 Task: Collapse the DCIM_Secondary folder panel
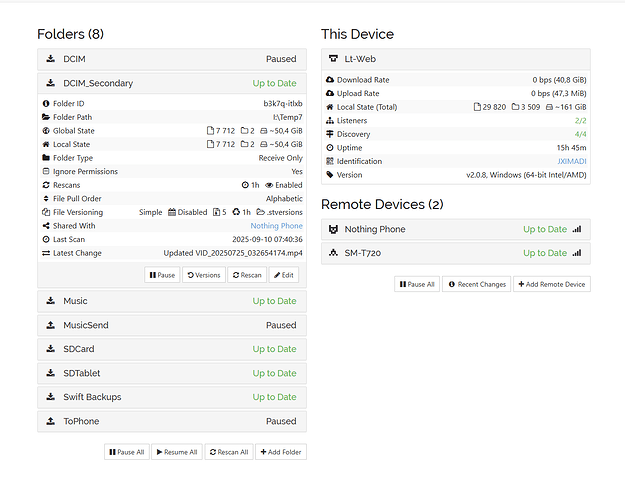point(170,83)
